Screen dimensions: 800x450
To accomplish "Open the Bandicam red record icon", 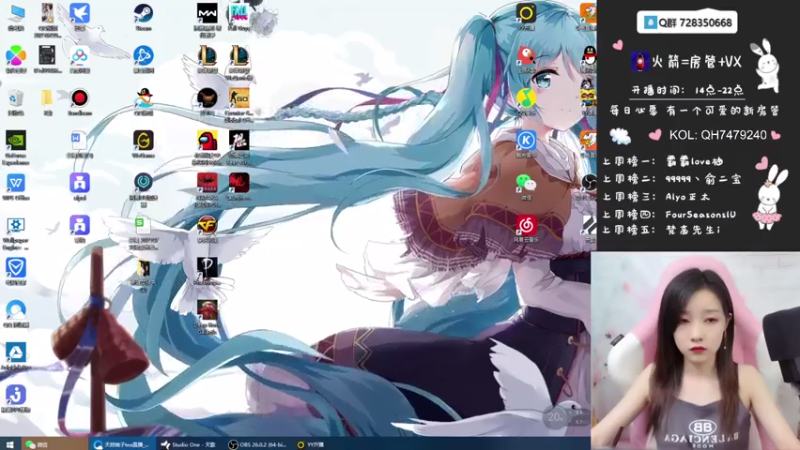I will pos(80,98).
